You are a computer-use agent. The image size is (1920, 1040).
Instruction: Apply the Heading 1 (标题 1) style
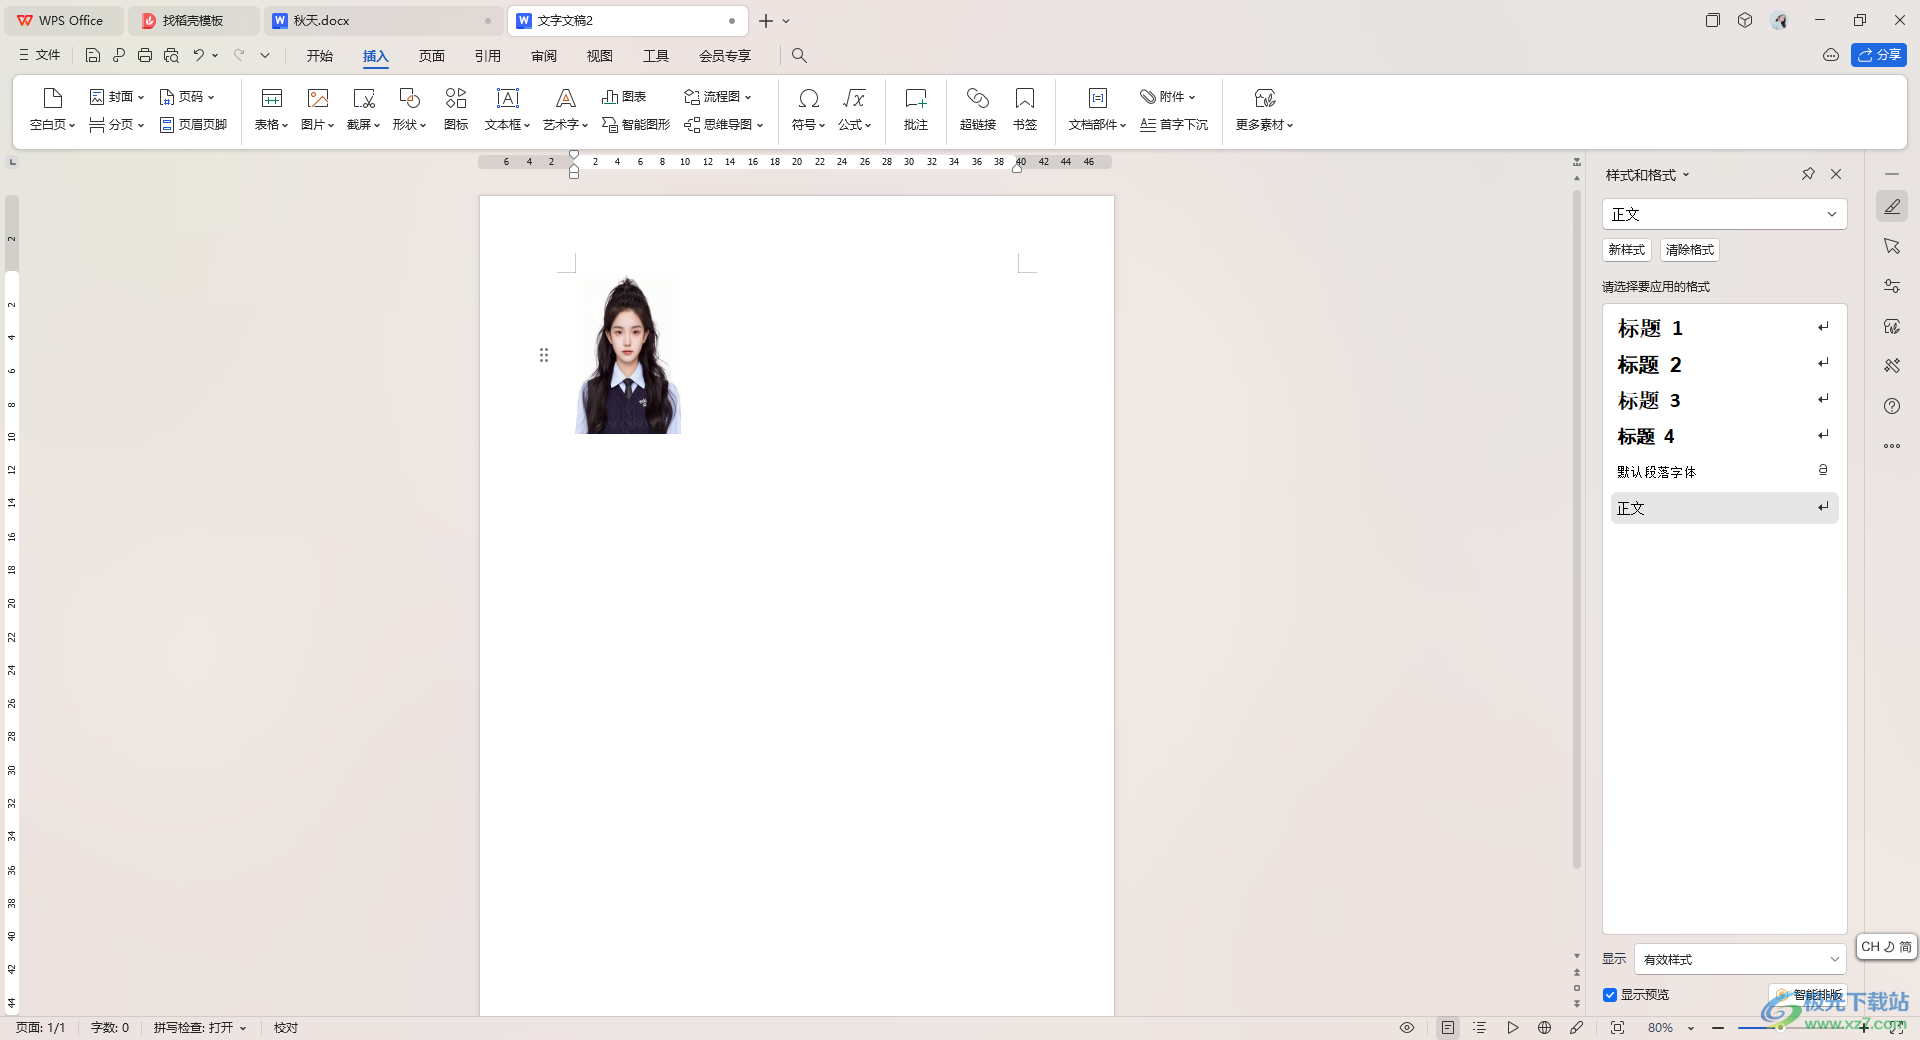[x=1724, y=328]
